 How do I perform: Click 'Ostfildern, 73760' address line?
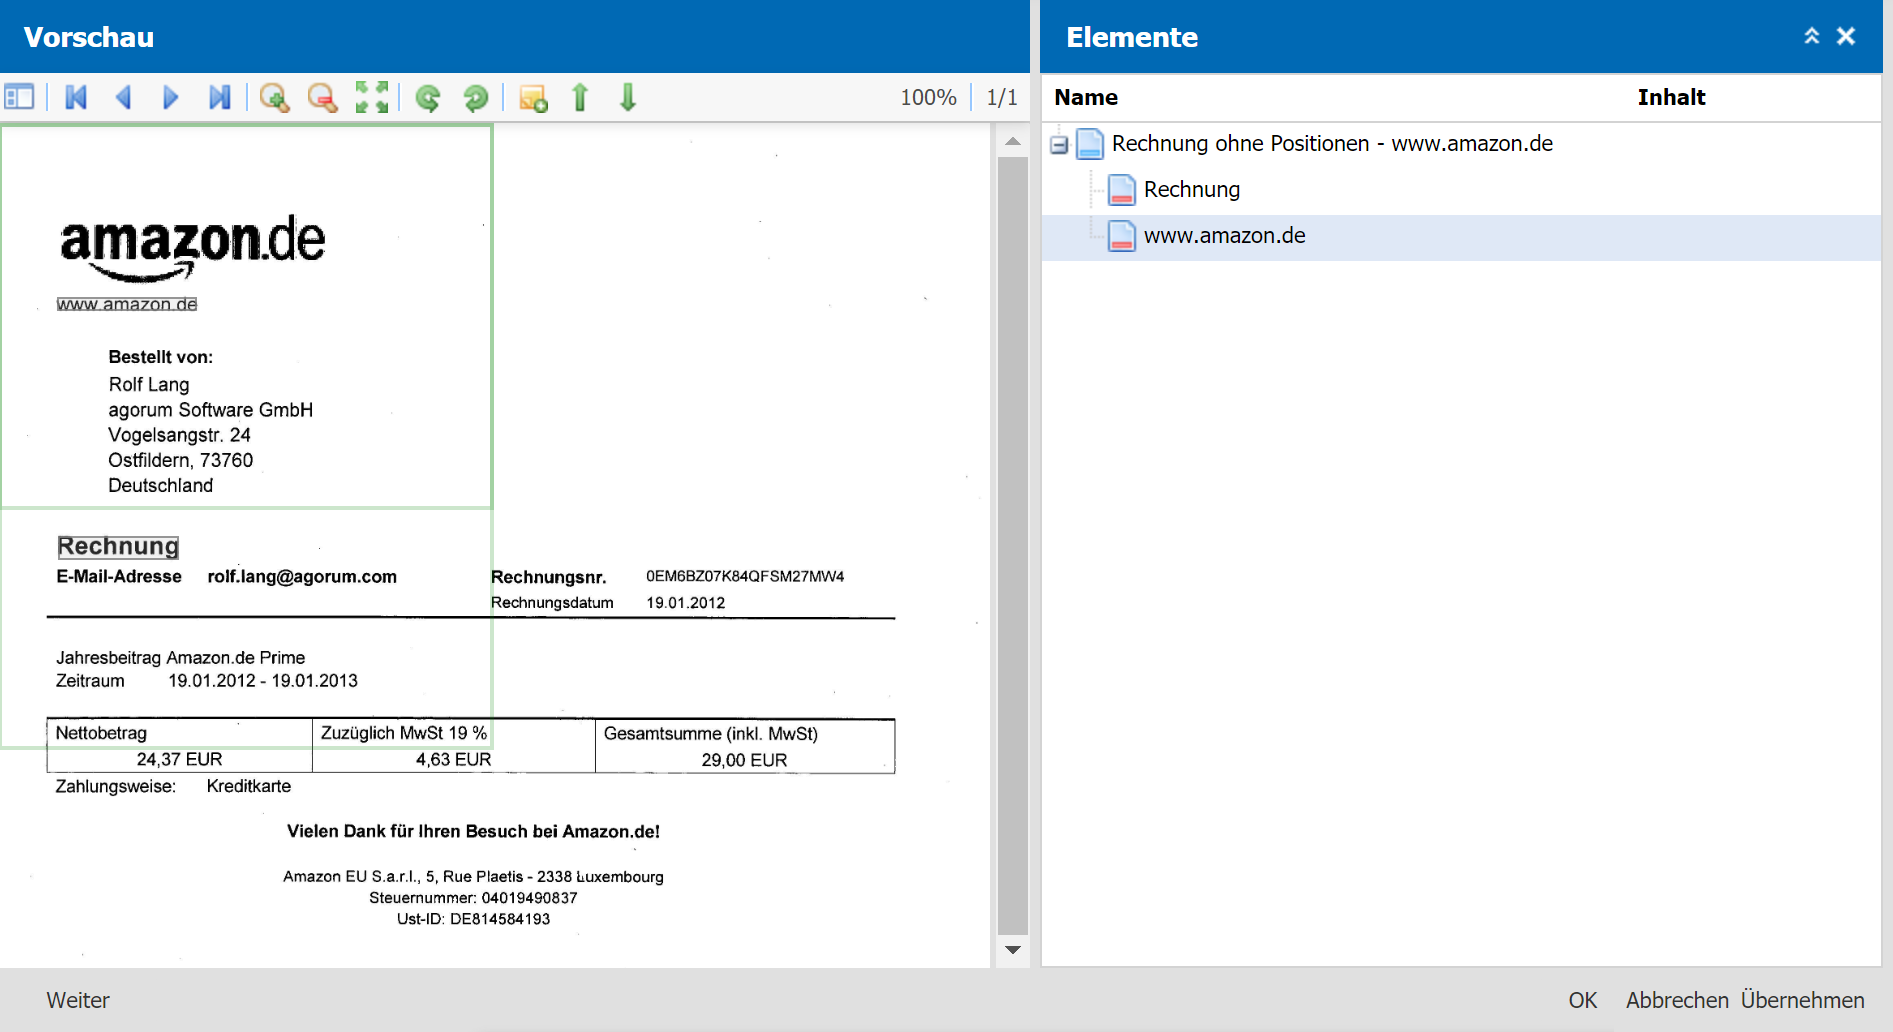pos(181,460)
